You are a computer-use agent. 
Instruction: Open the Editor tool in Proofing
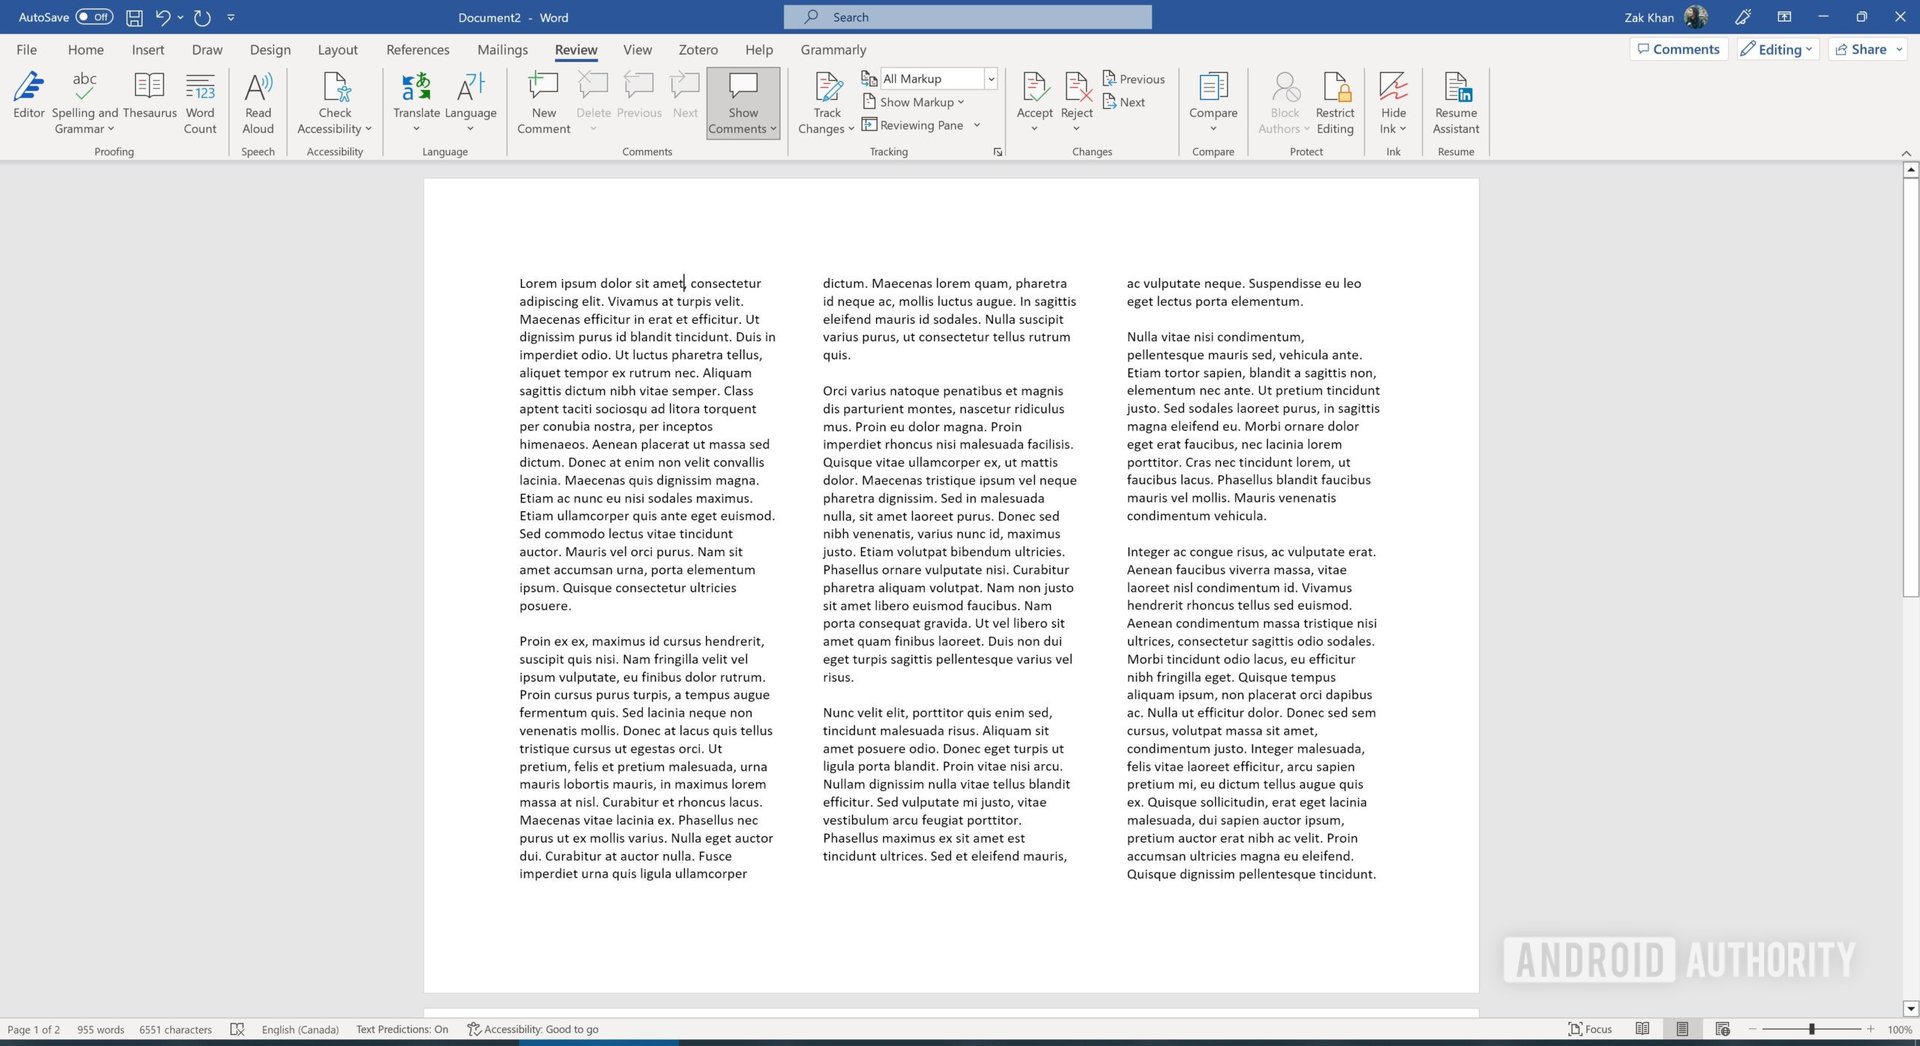(28, 101)
